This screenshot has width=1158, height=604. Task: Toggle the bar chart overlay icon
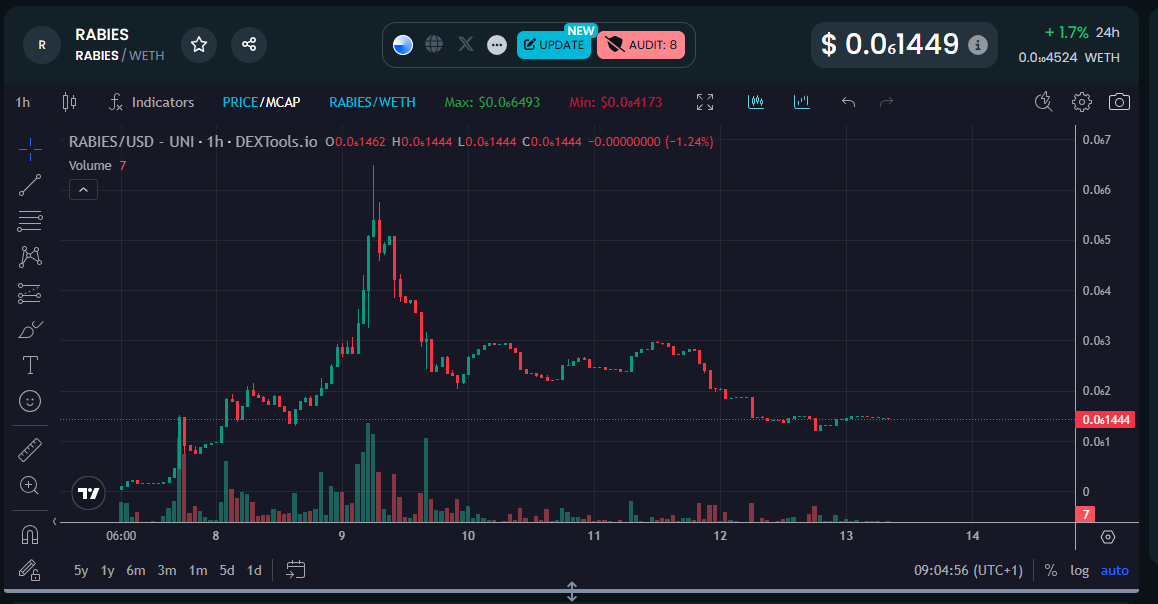click(x=802, y=102)
